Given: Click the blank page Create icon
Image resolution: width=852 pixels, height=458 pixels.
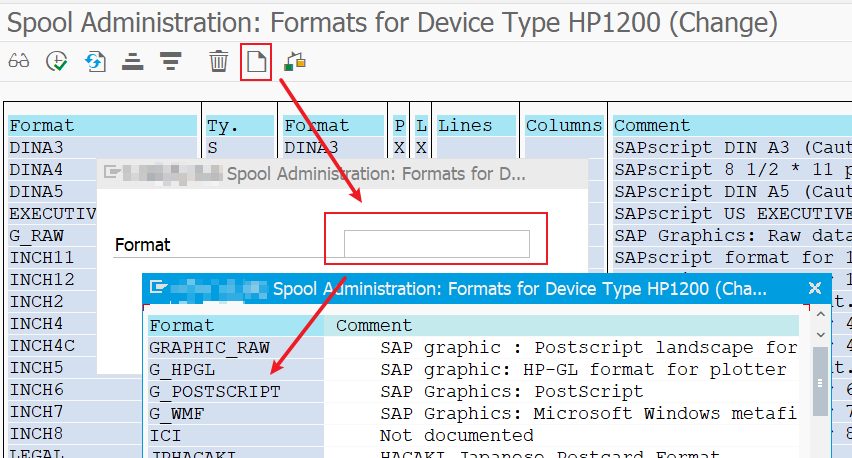Looking at the screenshot, I should click(256, 61).
